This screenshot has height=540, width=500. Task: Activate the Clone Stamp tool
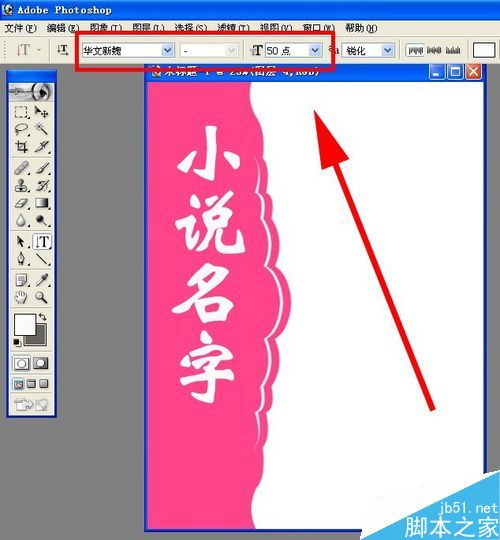tap(21, 186)
